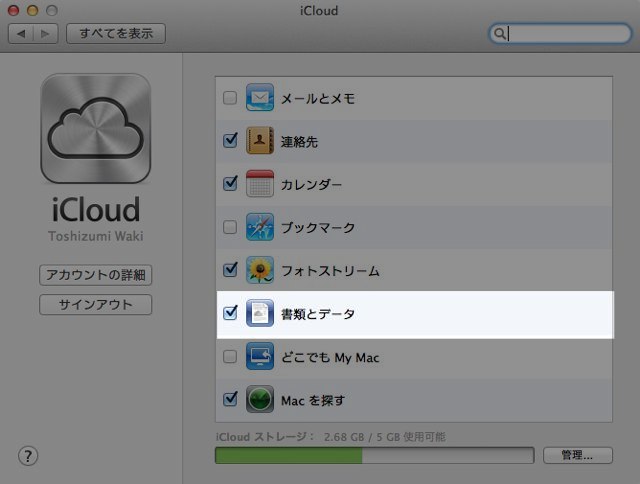This screenshot has height=484, width=640.
Task: Go back with the left arrow
Action: [x=21, y=33]
